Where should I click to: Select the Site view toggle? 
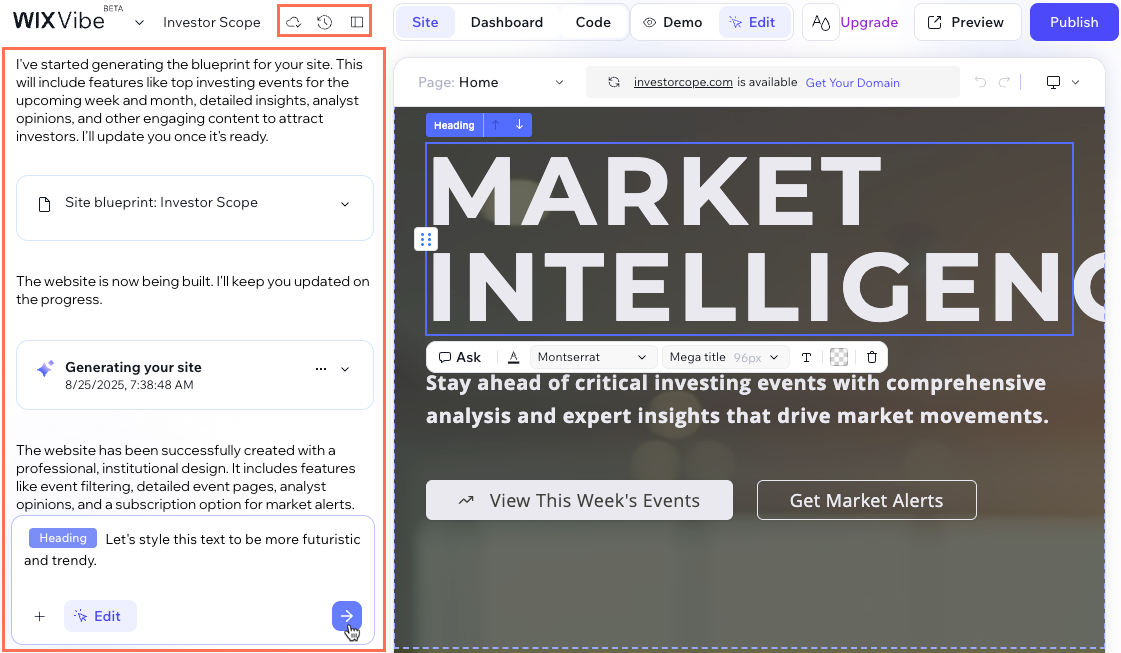[x=424, y=21]
